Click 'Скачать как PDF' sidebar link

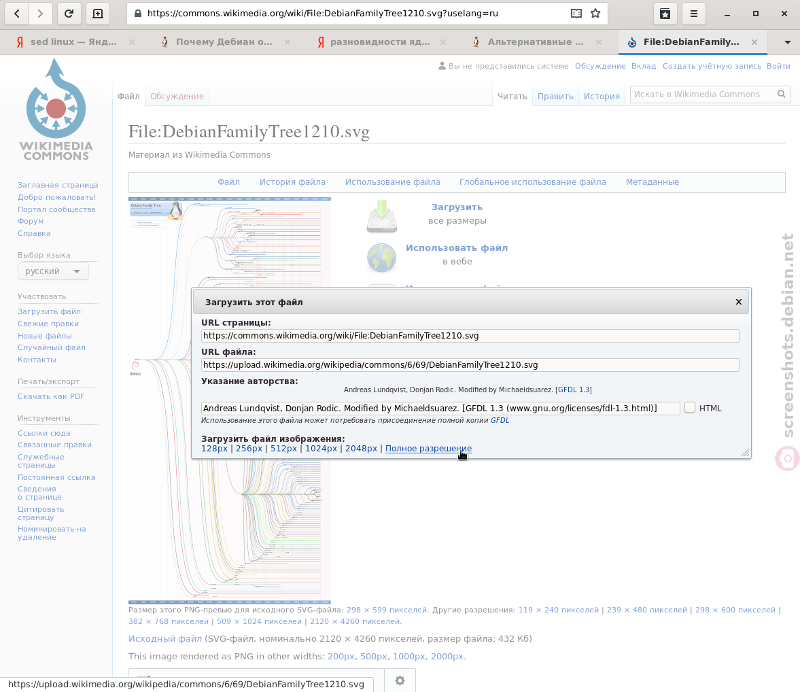(x=51, y=397)
